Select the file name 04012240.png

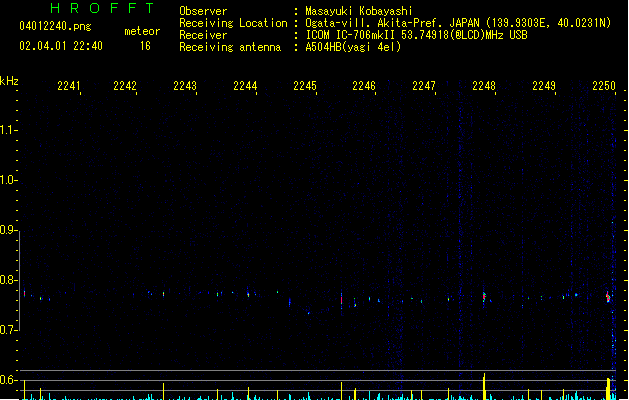[x=55, y=26]
